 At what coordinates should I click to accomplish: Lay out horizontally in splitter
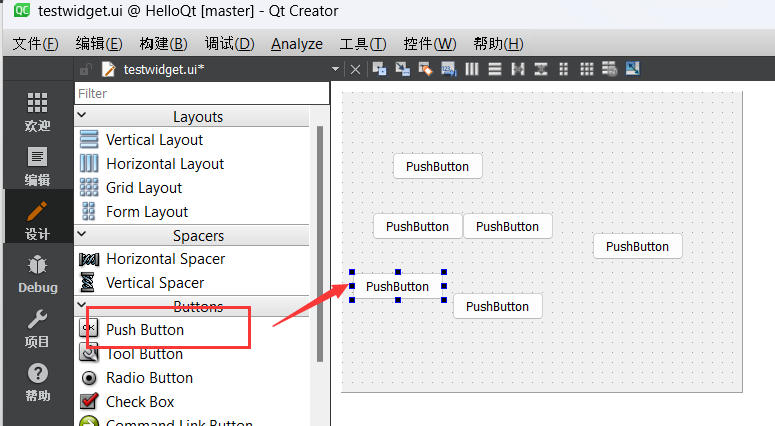pos(517,69)
